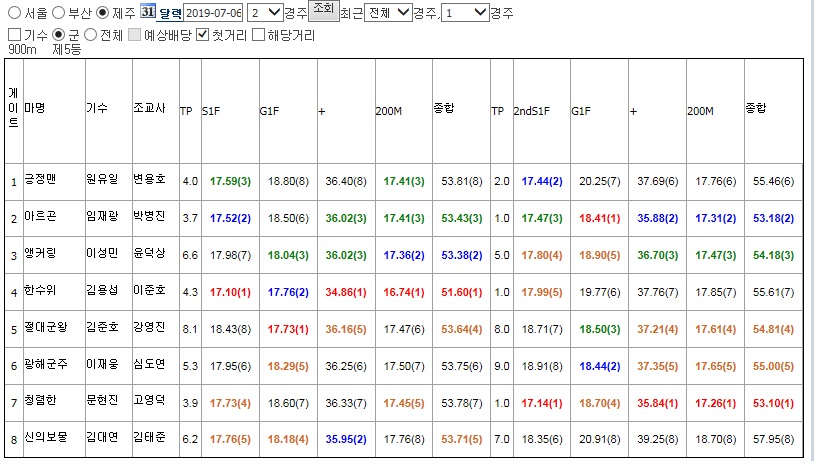This screenshot has height=465, width=815.
Task: Click the 달력 link
Action: point(170,14)
